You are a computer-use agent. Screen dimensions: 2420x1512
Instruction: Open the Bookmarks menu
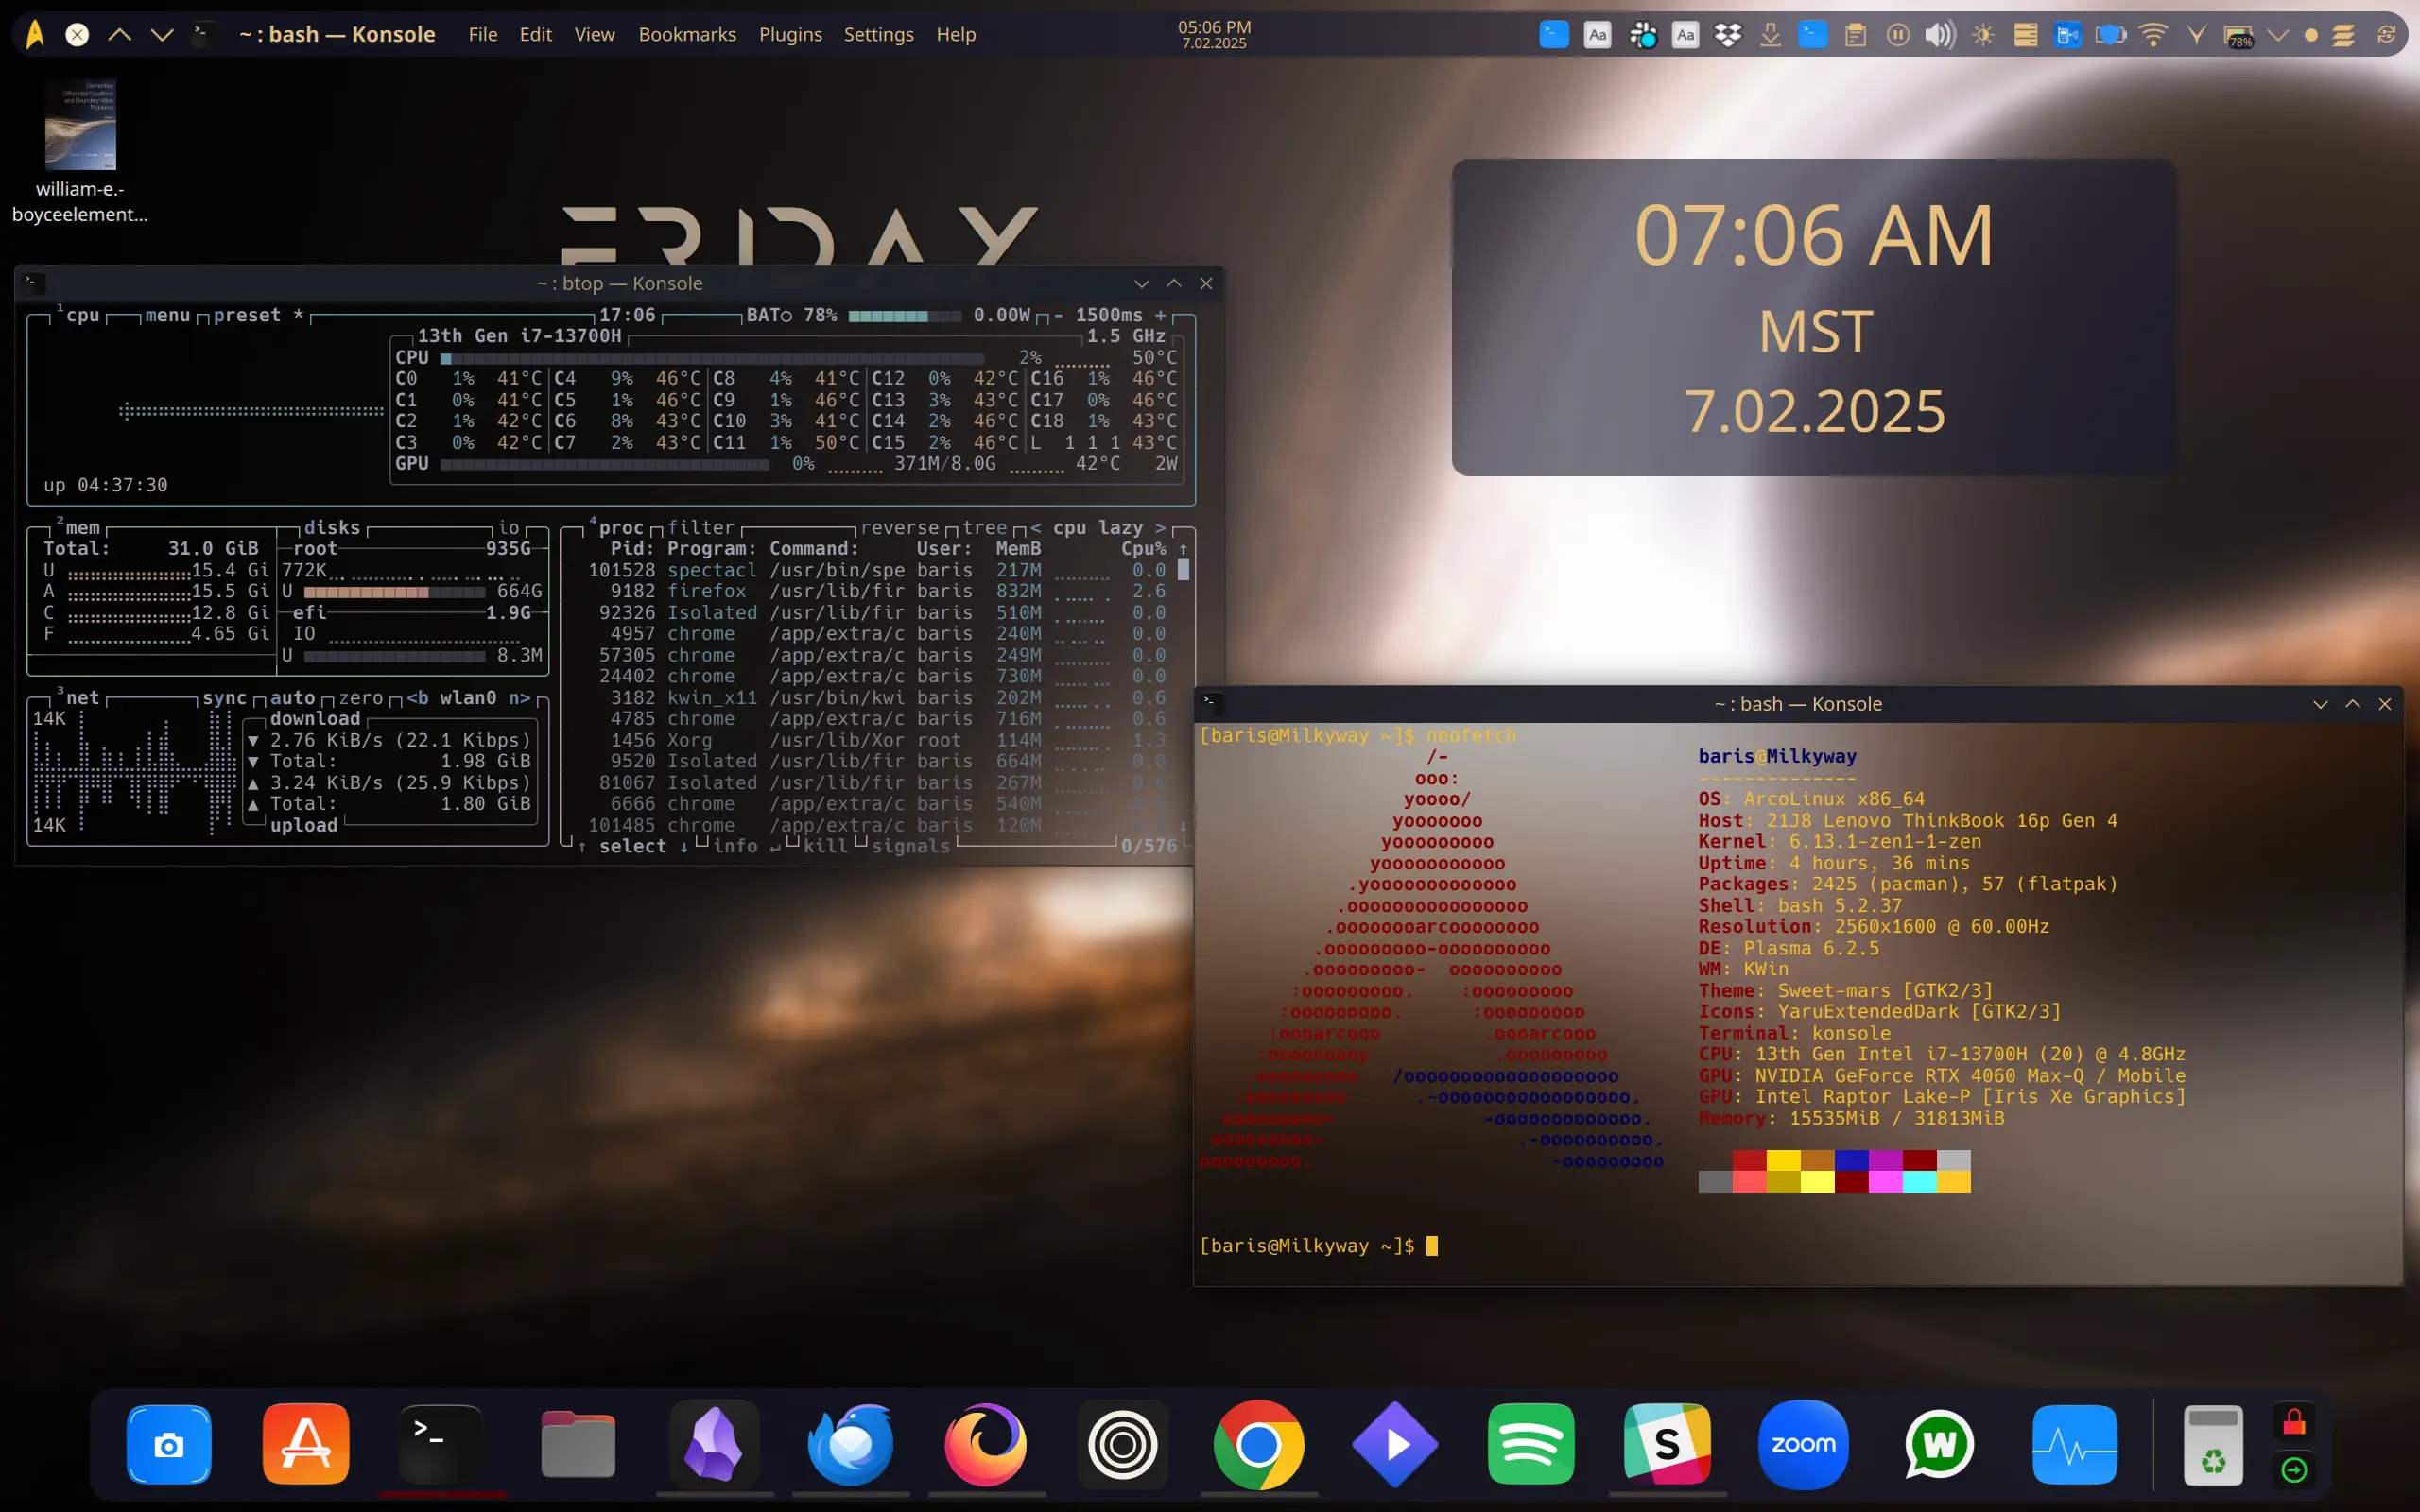tap(687, 34)
